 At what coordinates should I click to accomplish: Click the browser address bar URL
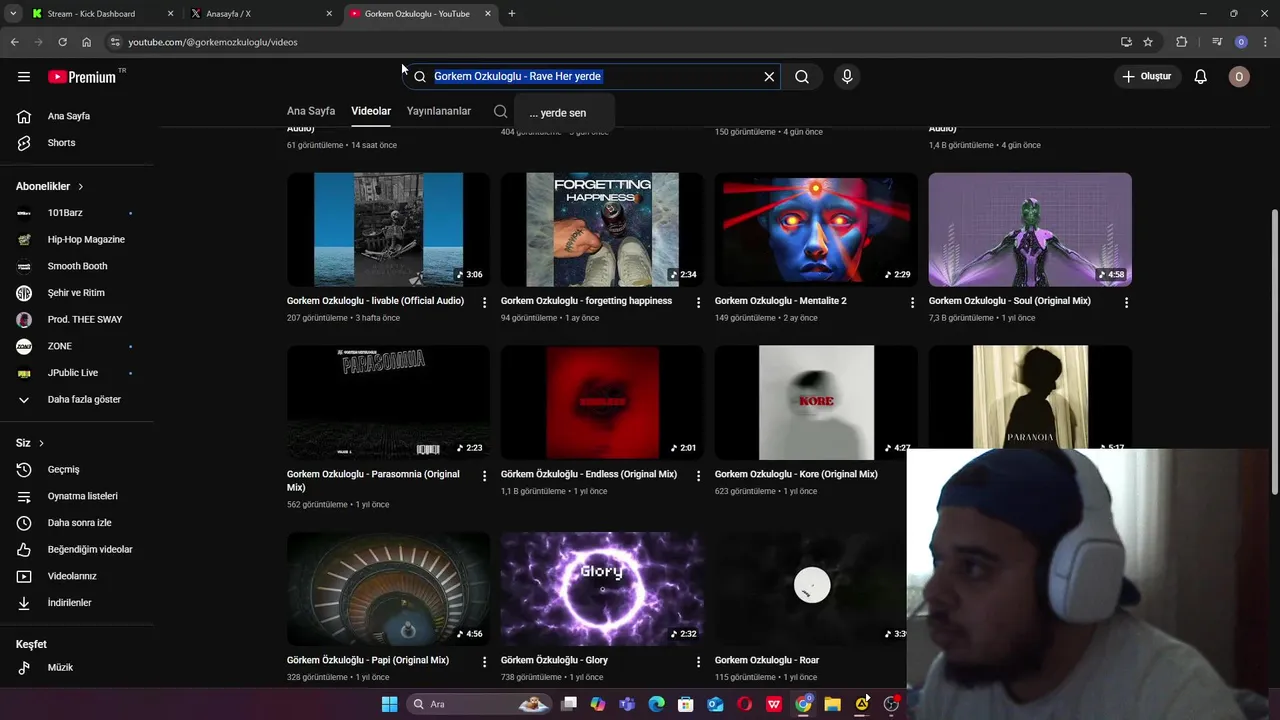213,42
